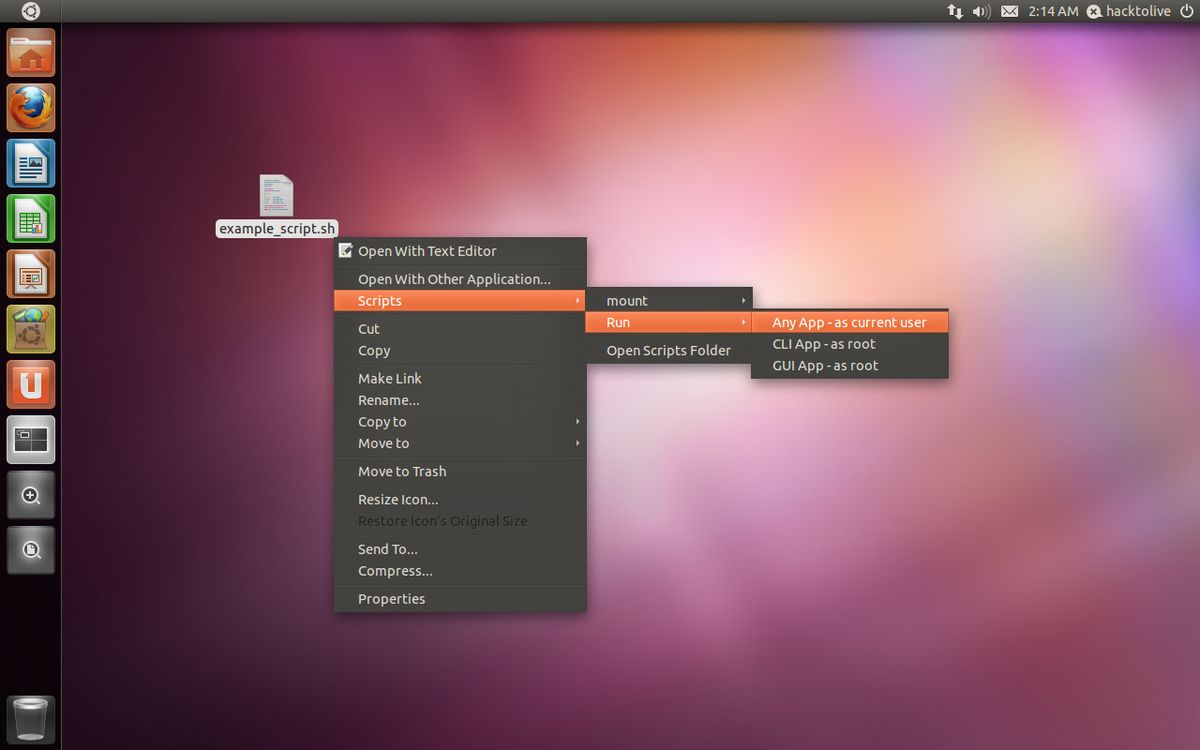Open Firefox from the launcher
The height and width of the screenshot is (750, 1200).
30,108
